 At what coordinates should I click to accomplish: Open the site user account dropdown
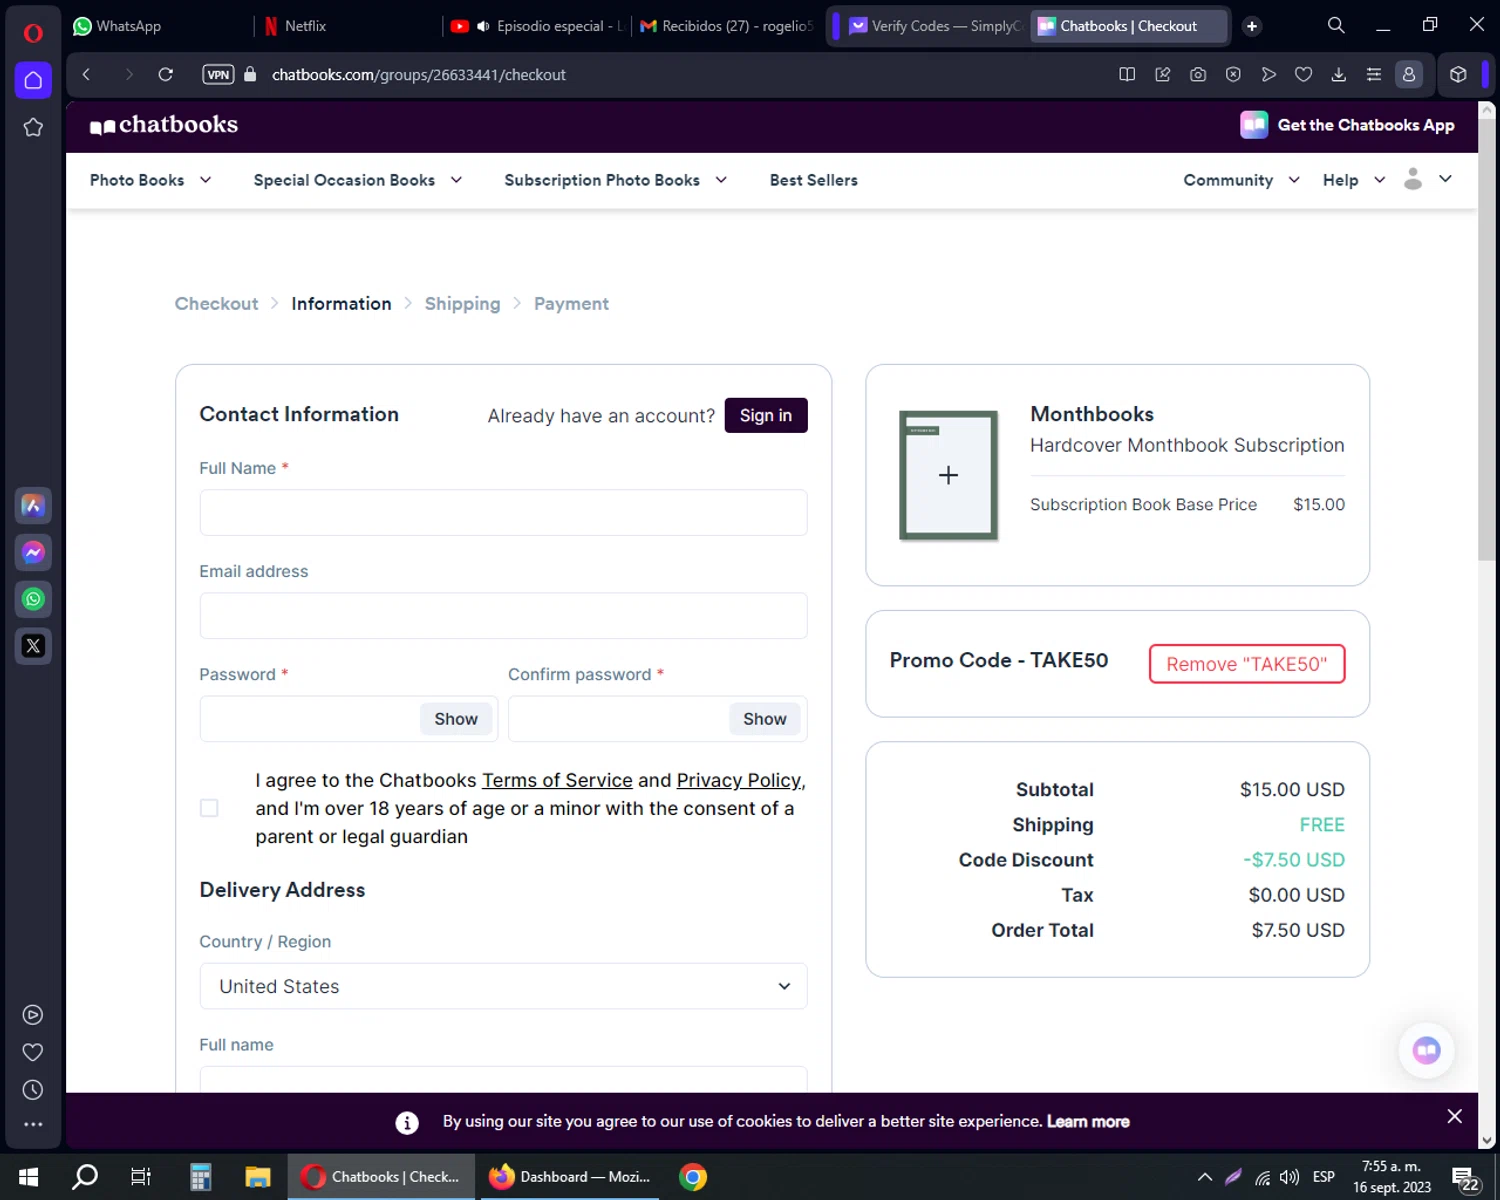pos(1427,179)
